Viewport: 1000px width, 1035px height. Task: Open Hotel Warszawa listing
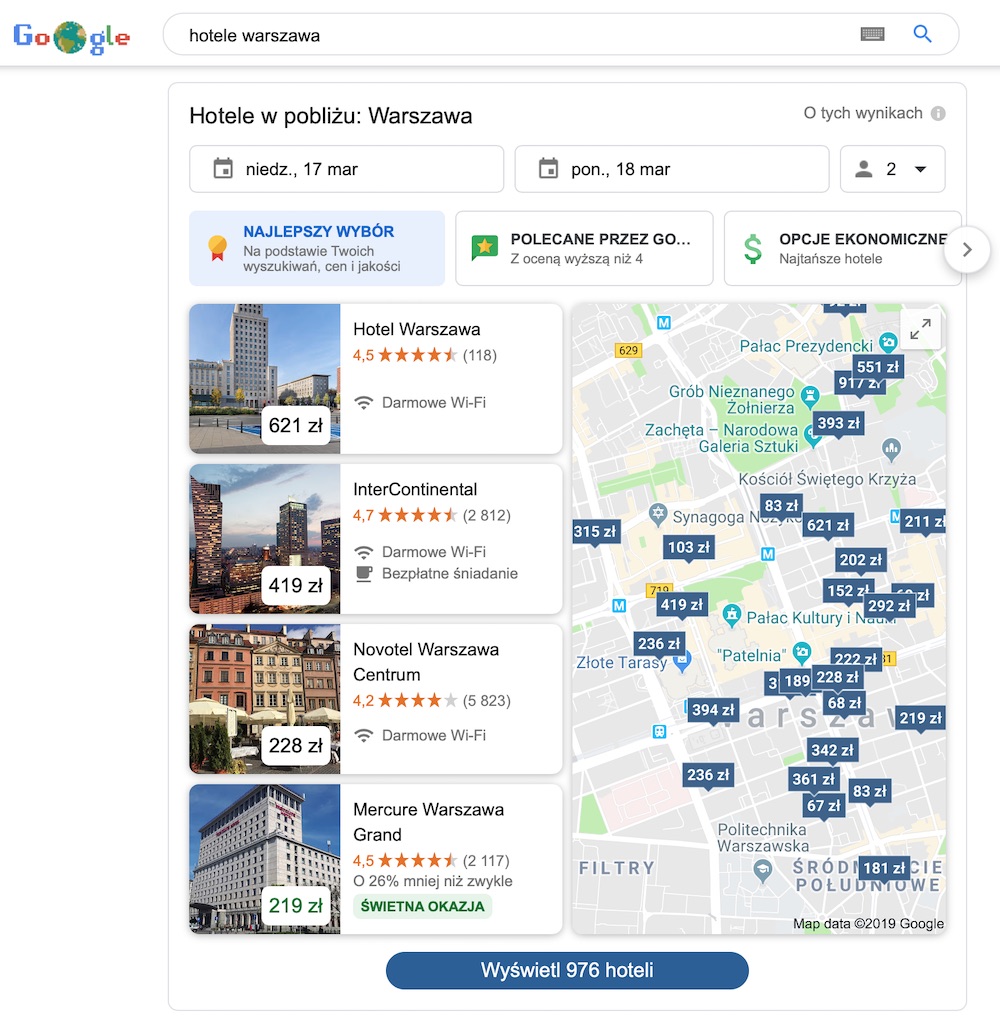(376, 379)
